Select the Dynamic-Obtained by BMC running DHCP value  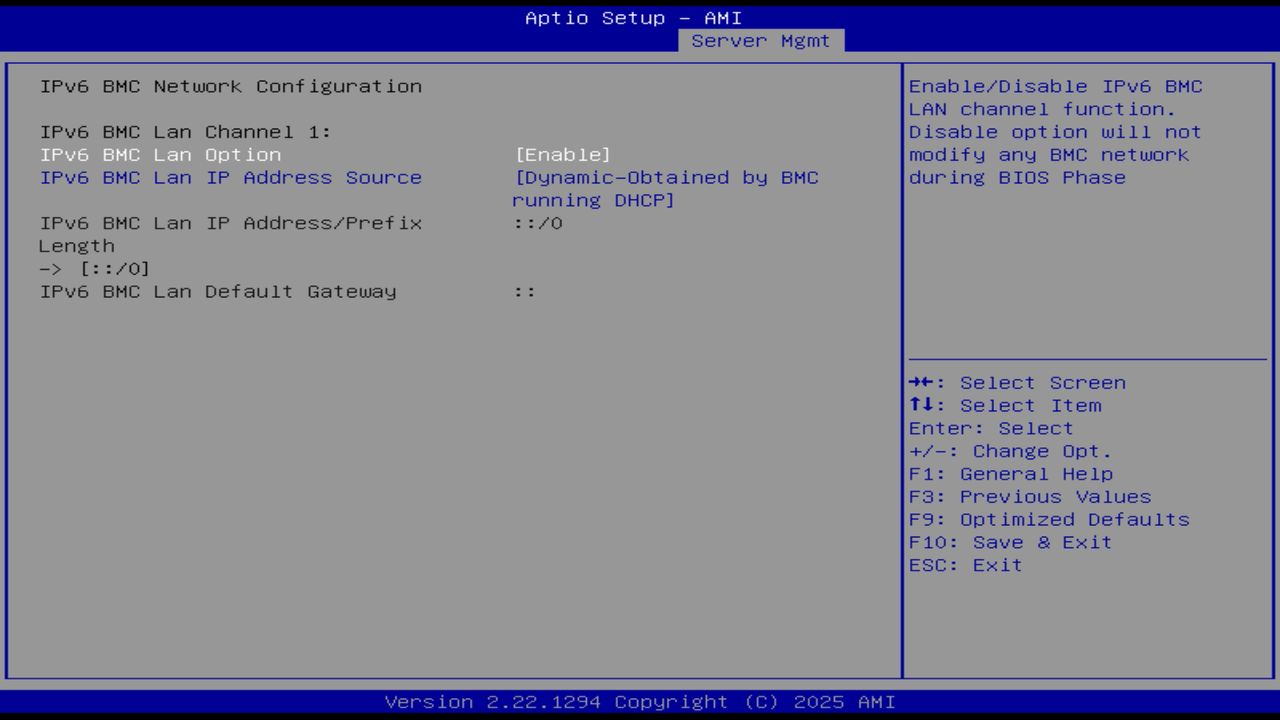coord(664,188)
